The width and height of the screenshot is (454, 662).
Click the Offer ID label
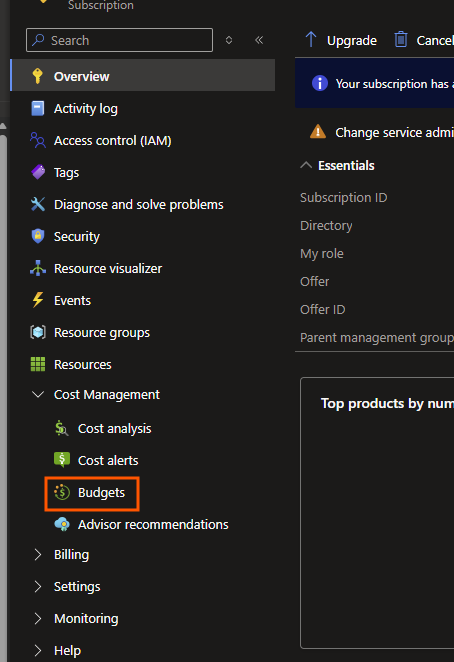[x=322, y=309]
